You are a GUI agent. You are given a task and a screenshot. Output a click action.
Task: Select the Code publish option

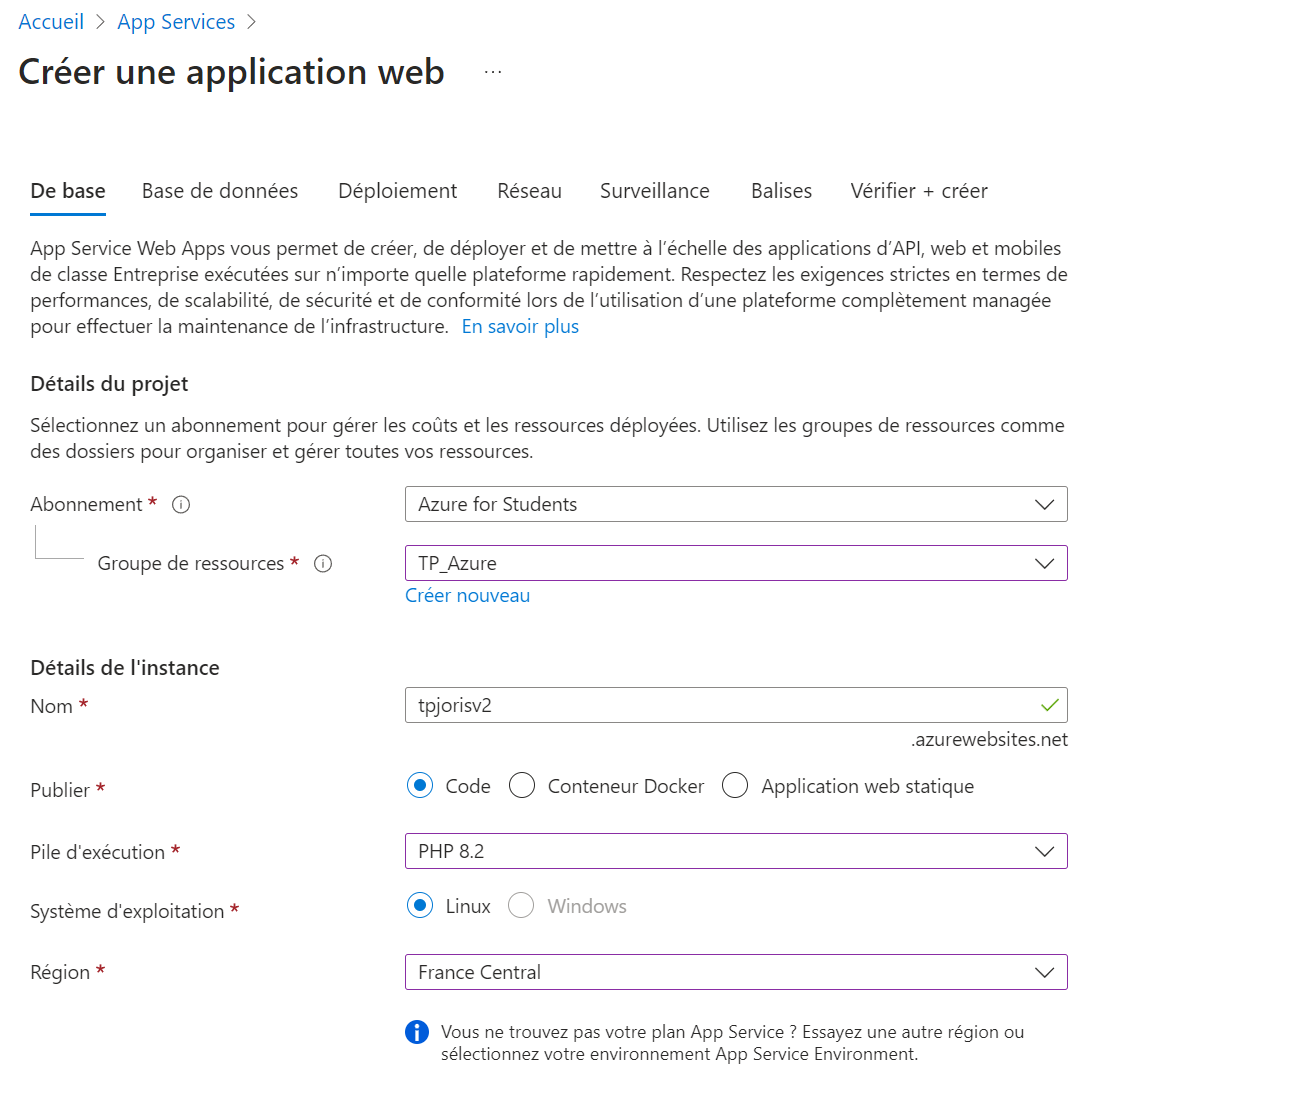[419, 786]
